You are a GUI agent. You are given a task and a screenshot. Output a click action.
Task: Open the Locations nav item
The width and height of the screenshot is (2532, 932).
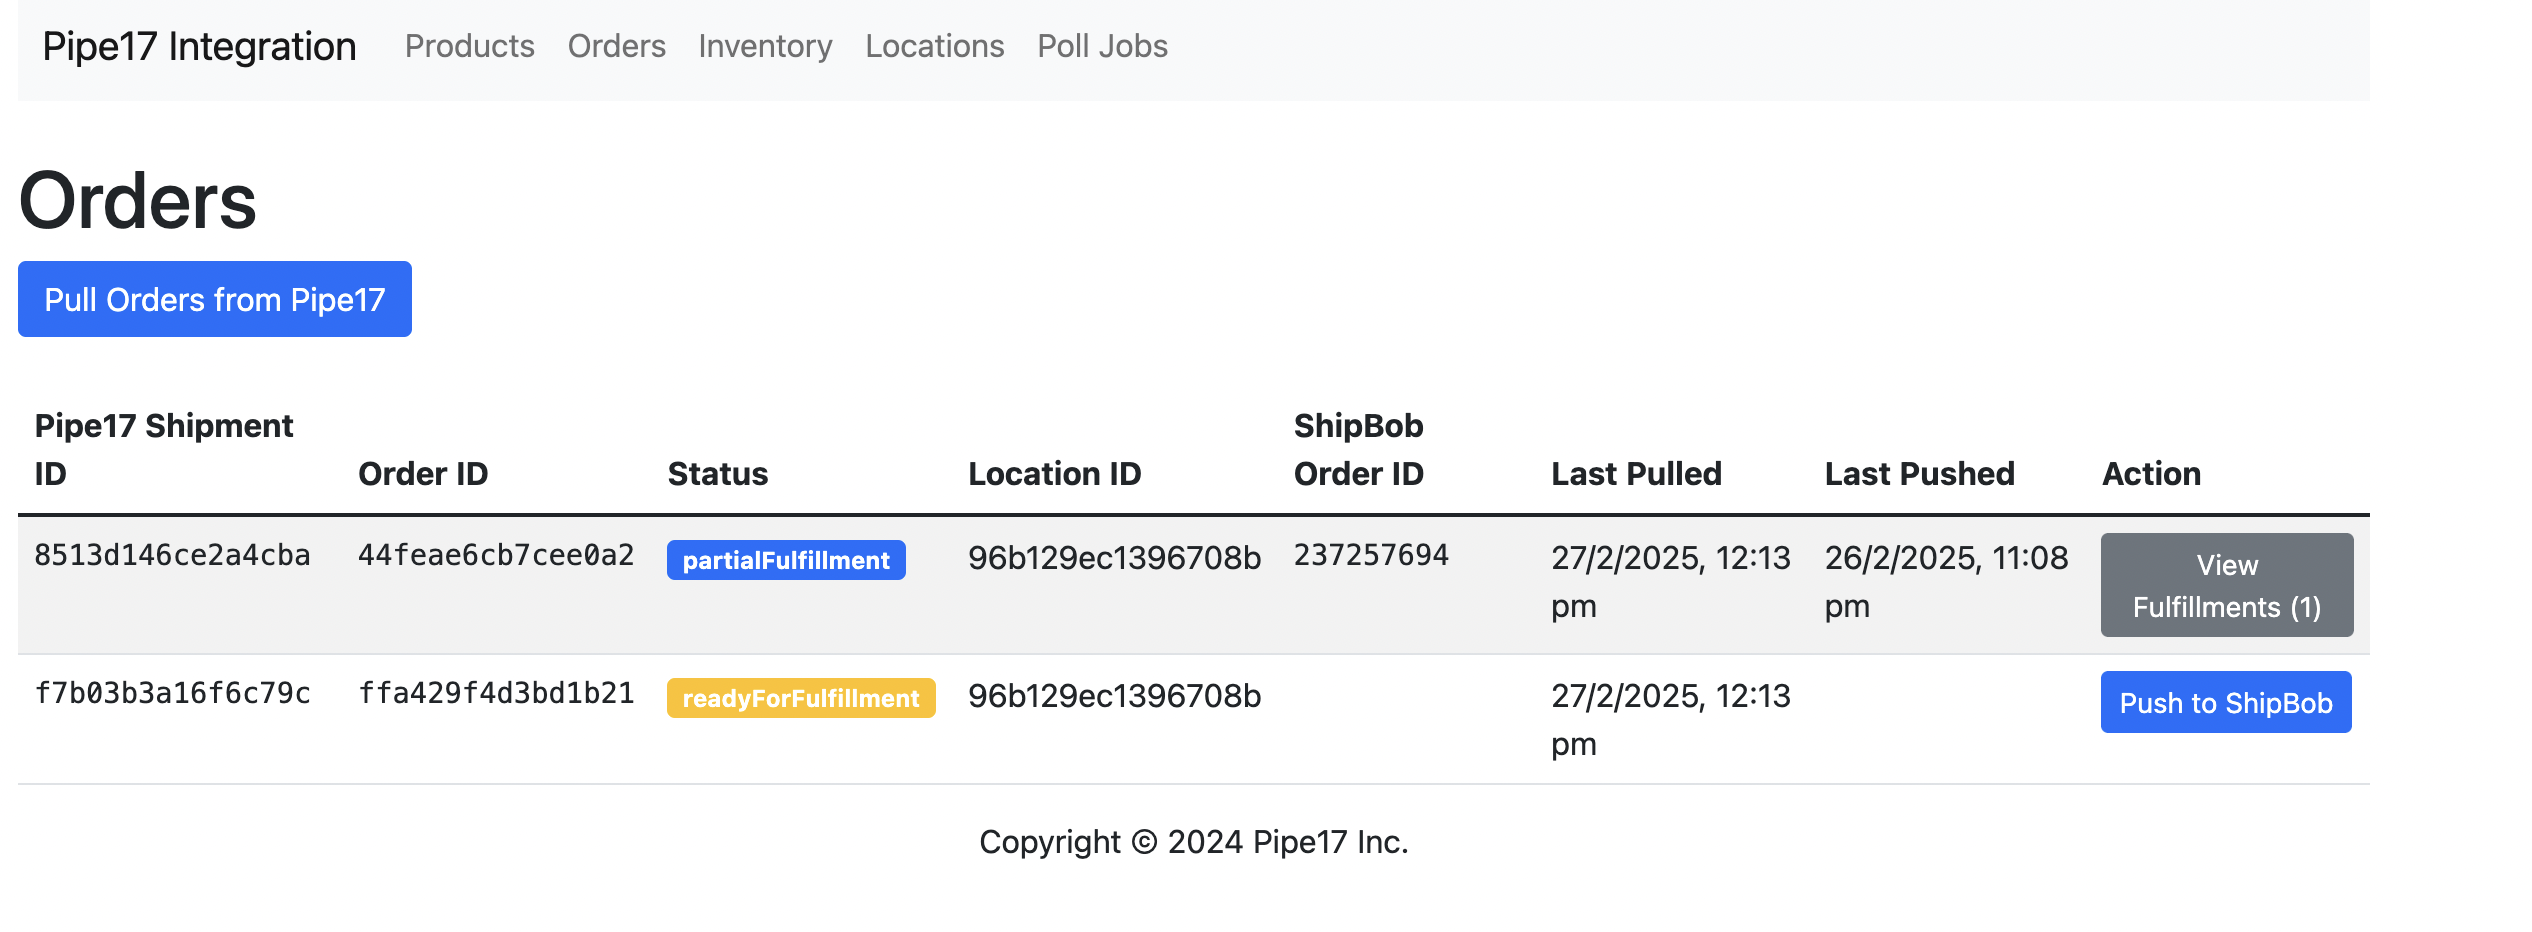[x=935, y=46]
